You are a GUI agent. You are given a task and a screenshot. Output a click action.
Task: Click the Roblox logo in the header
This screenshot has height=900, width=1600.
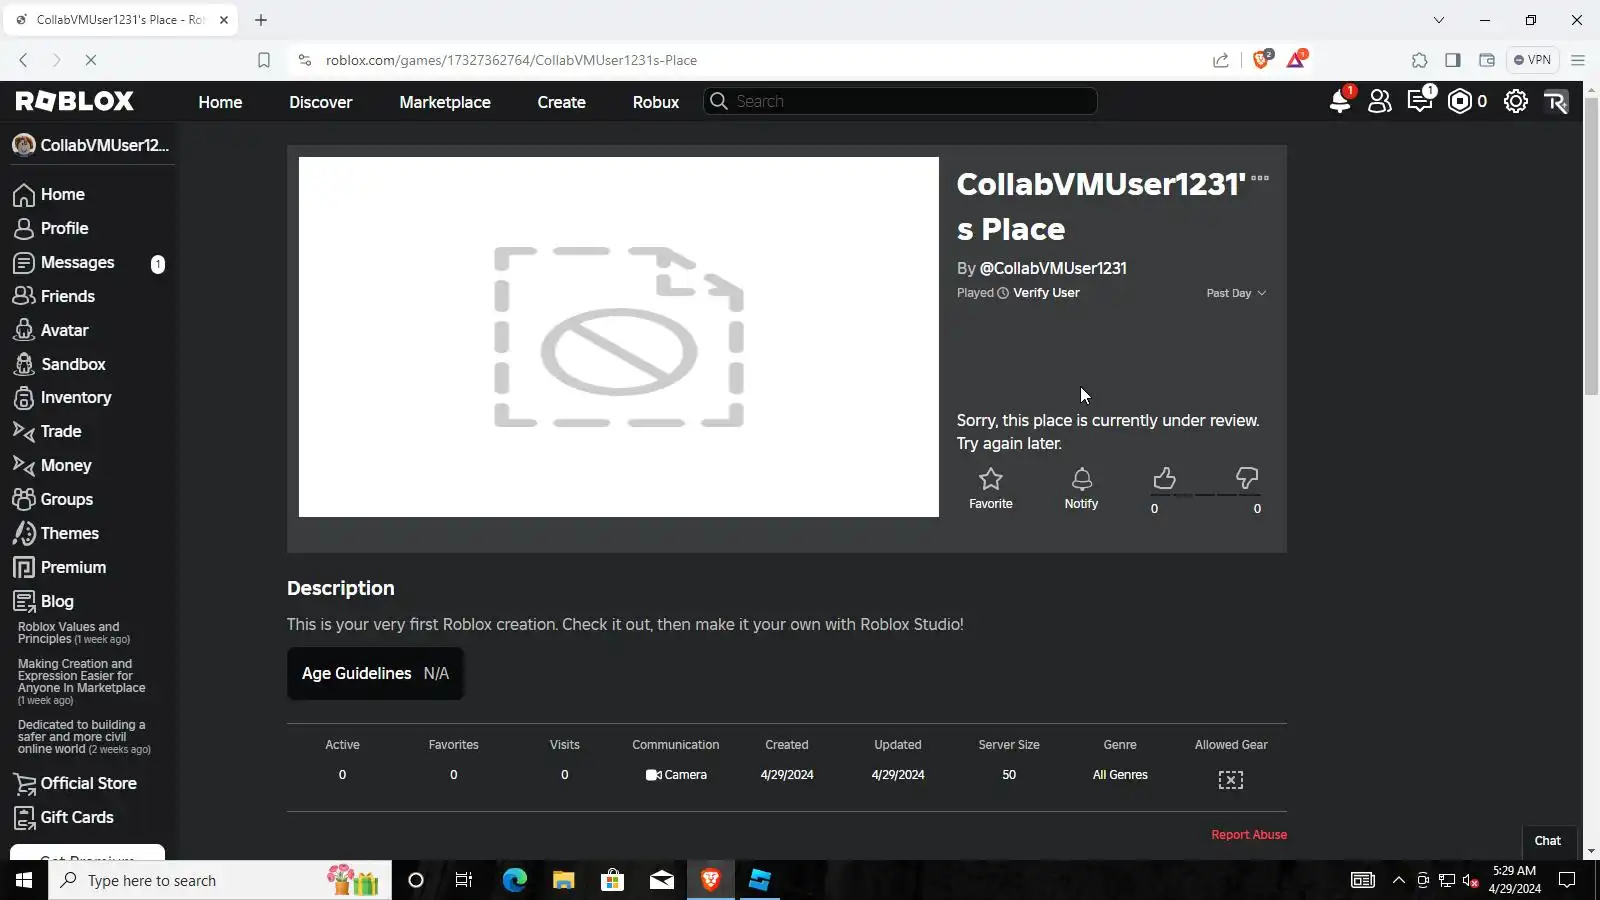74,101
